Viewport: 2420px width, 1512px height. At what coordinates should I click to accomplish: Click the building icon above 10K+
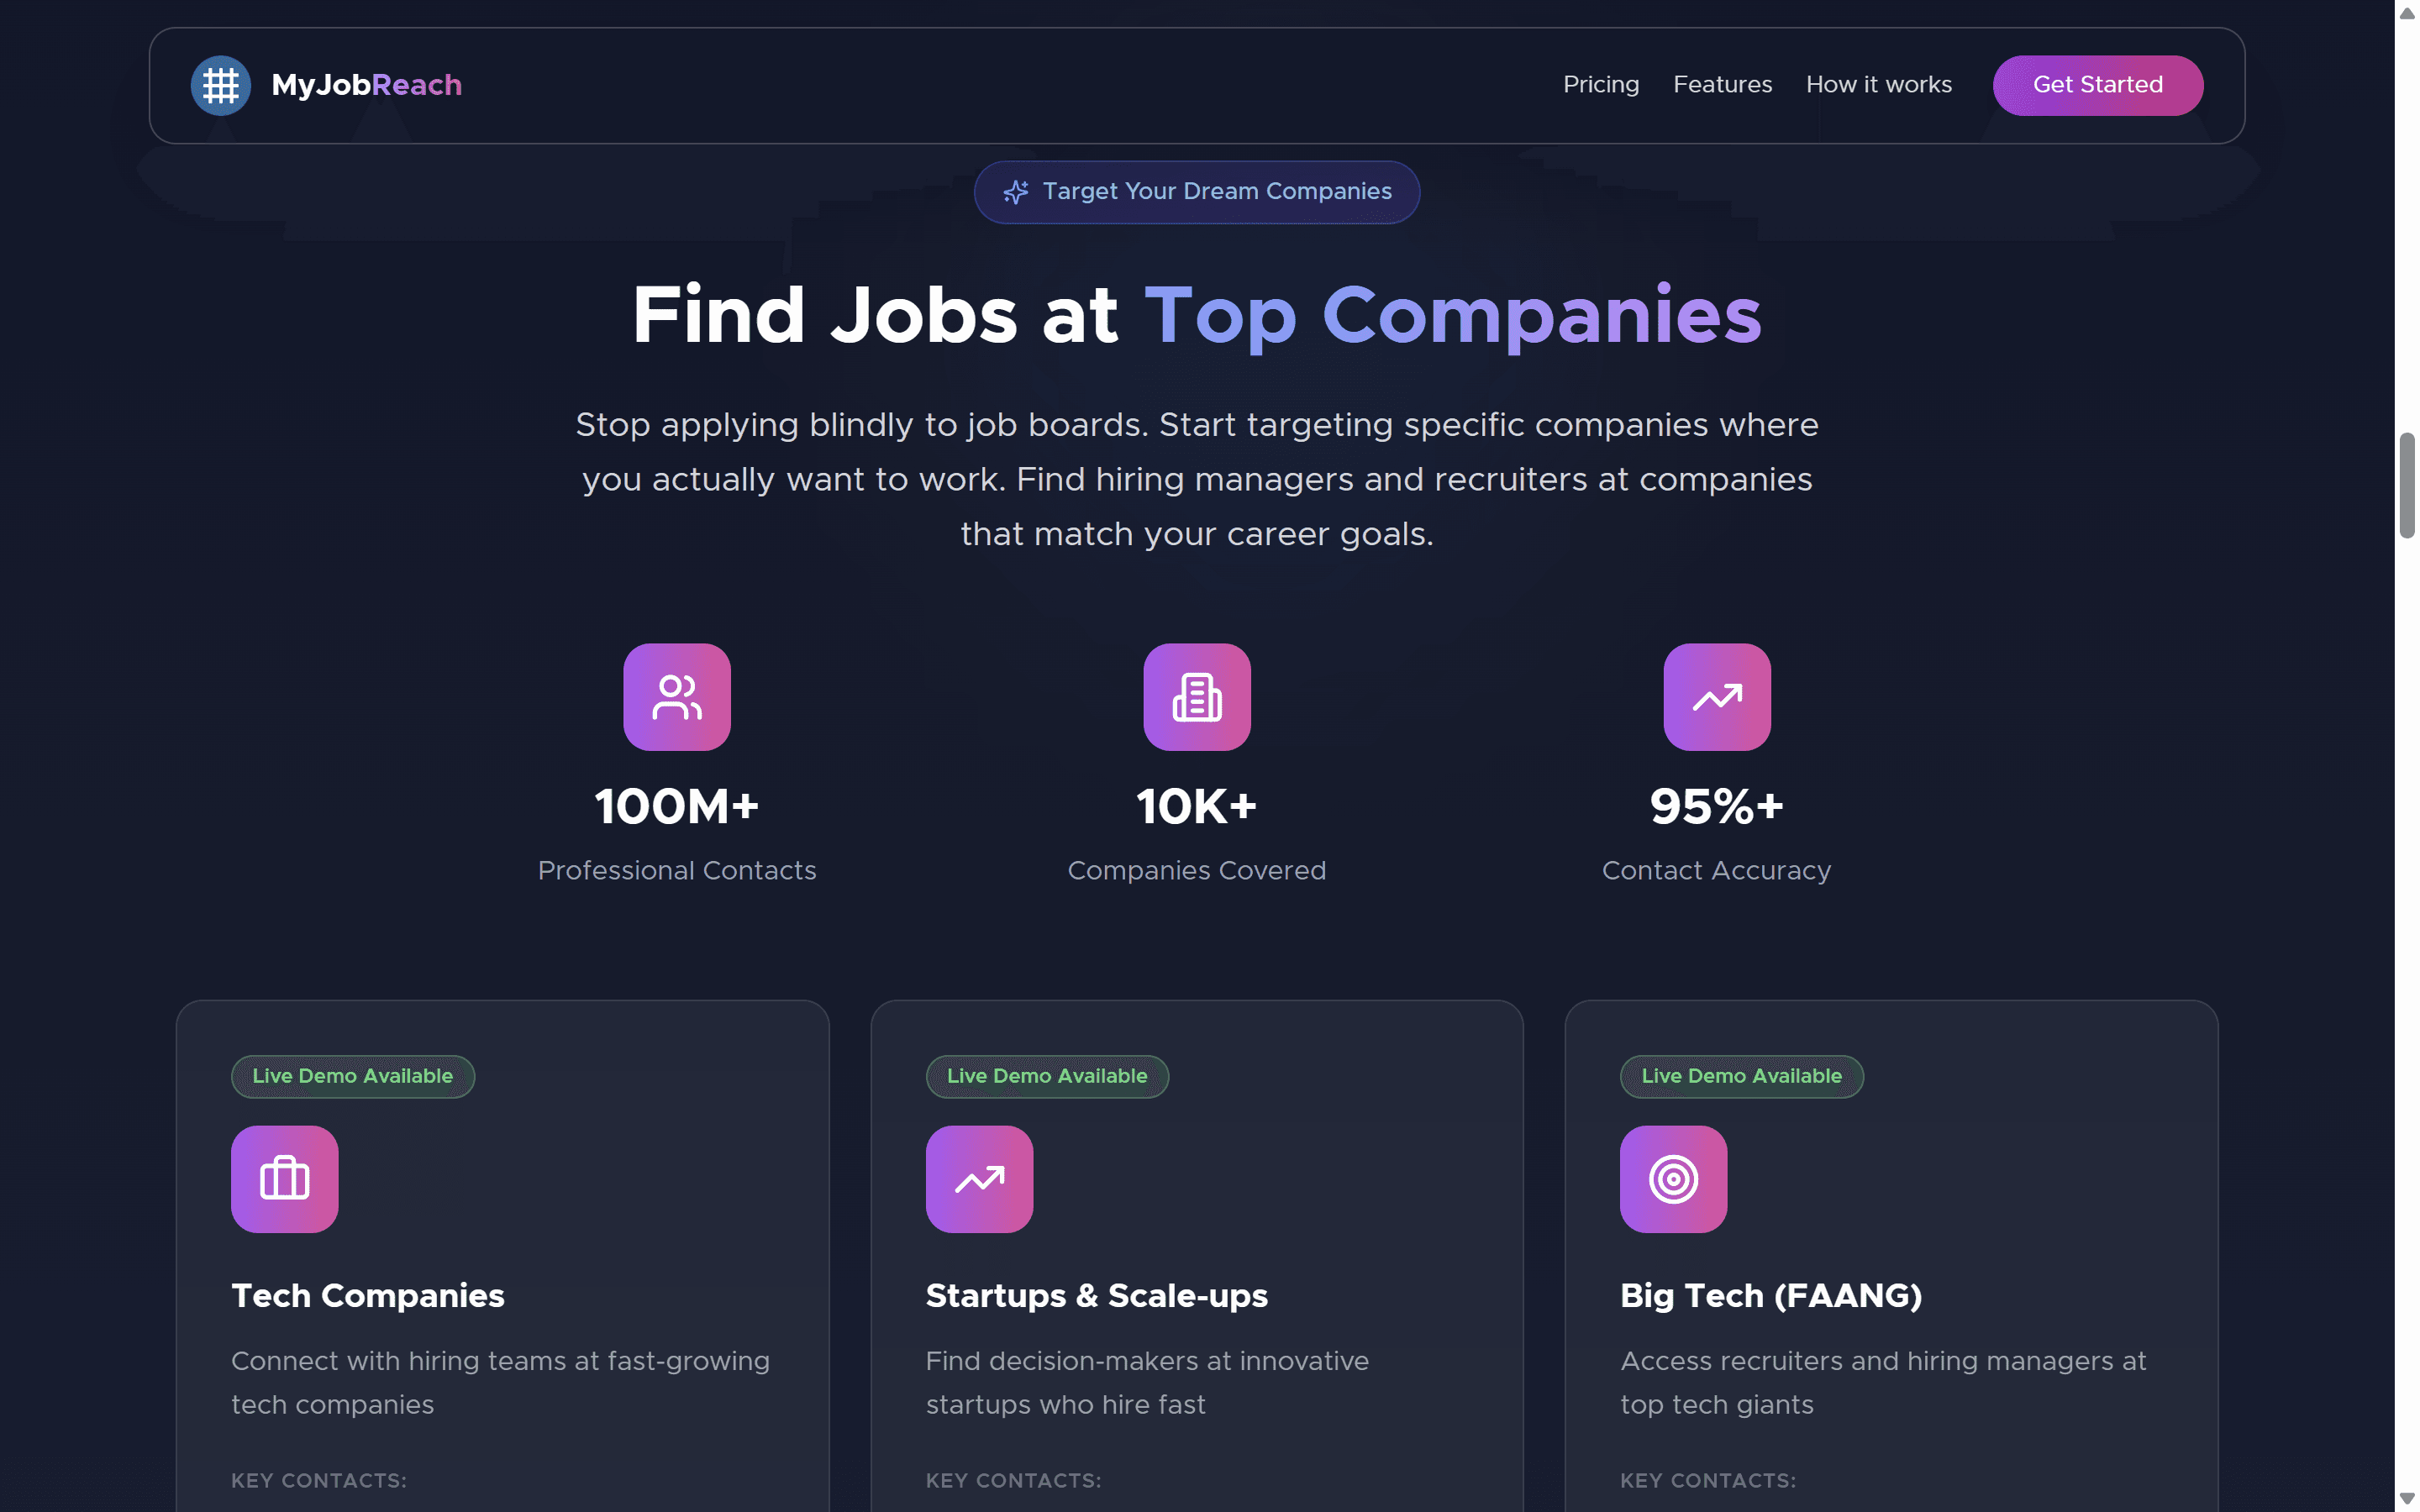coord(1197,697)
